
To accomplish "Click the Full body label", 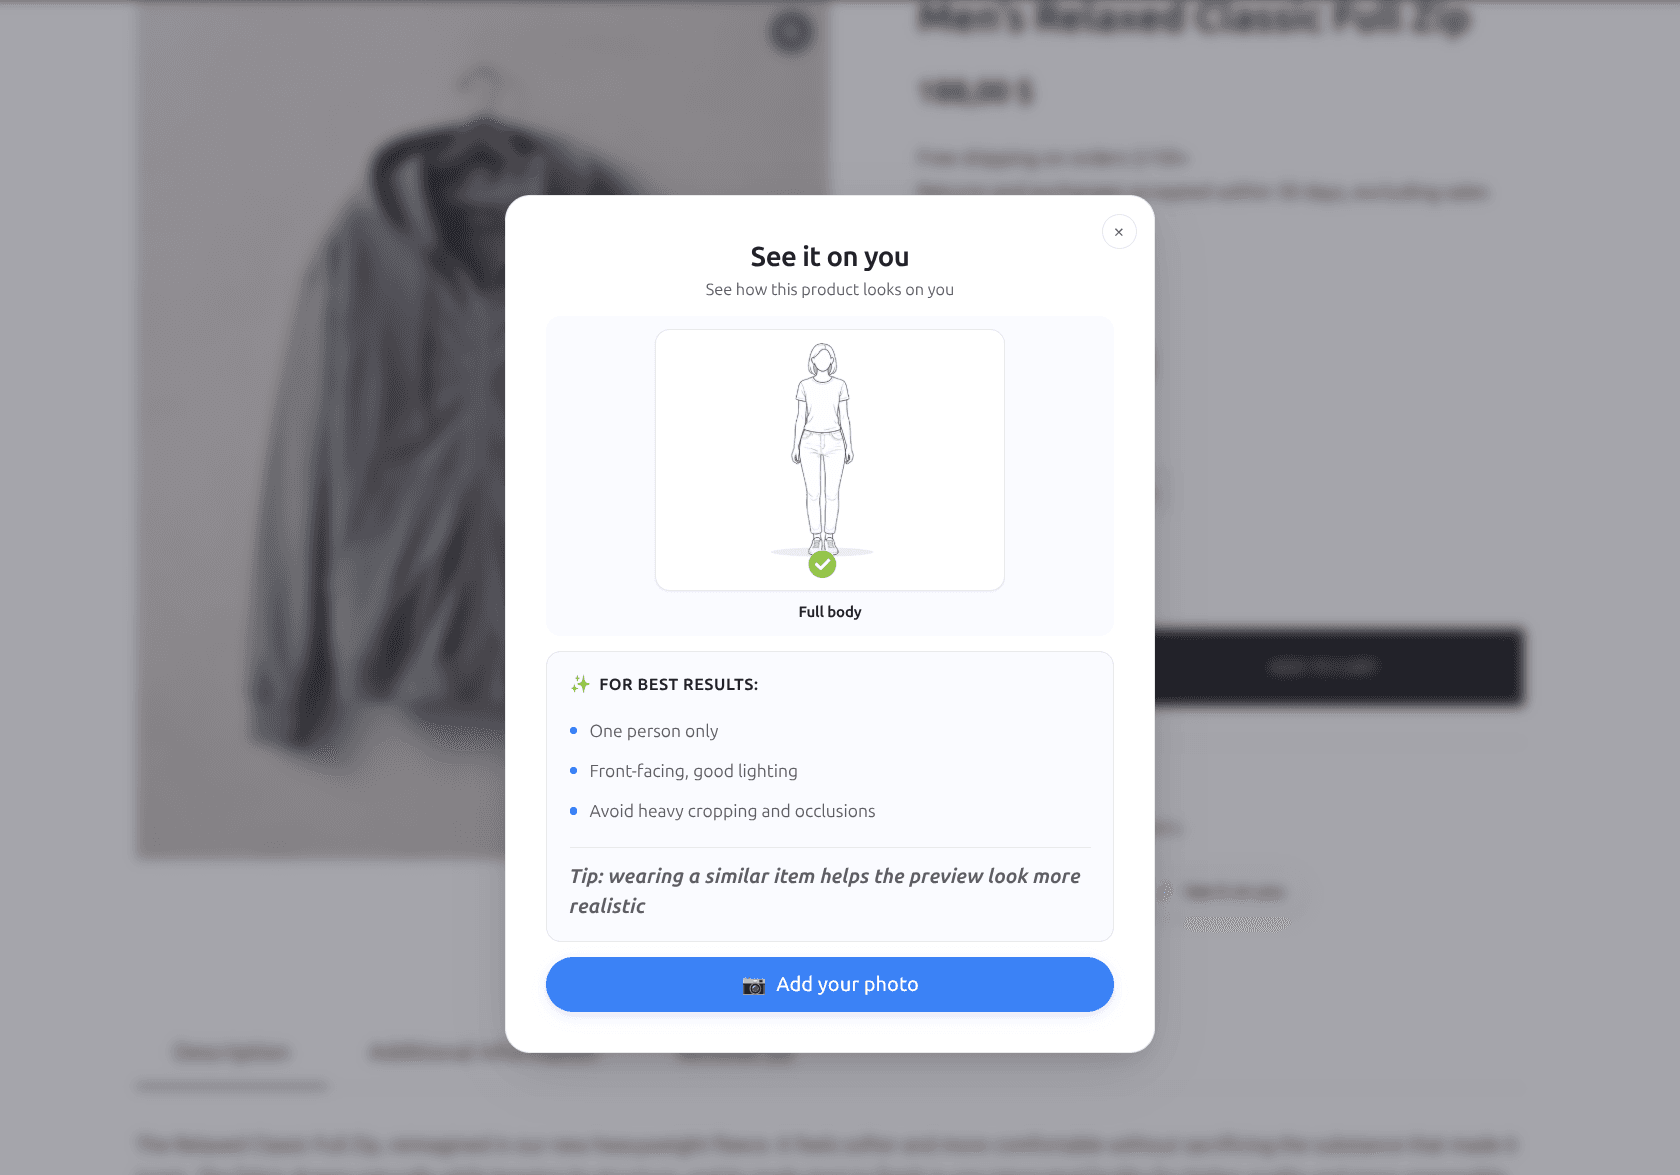I will (x=830, y=612).
